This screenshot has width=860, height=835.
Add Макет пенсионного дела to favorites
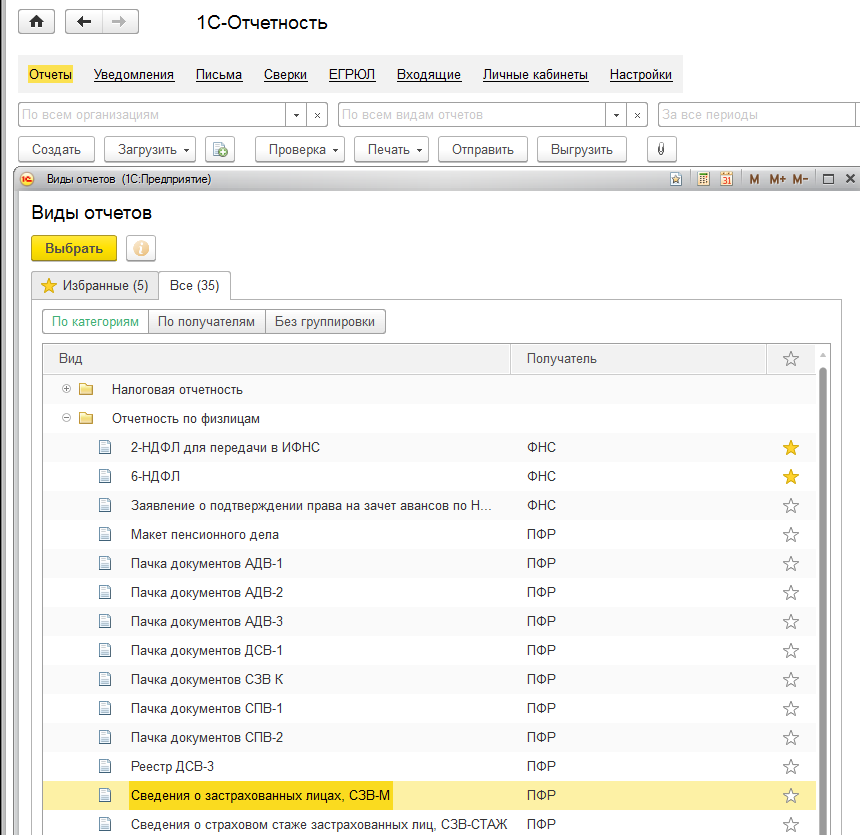[791, 535]
